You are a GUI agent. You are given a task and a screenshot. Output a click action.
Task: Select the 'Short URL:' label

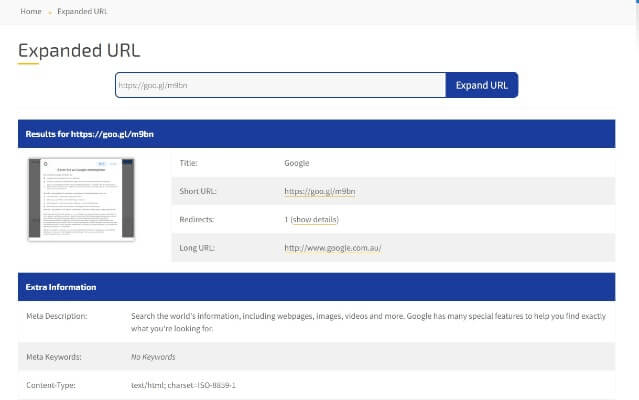tap(198, 191)
